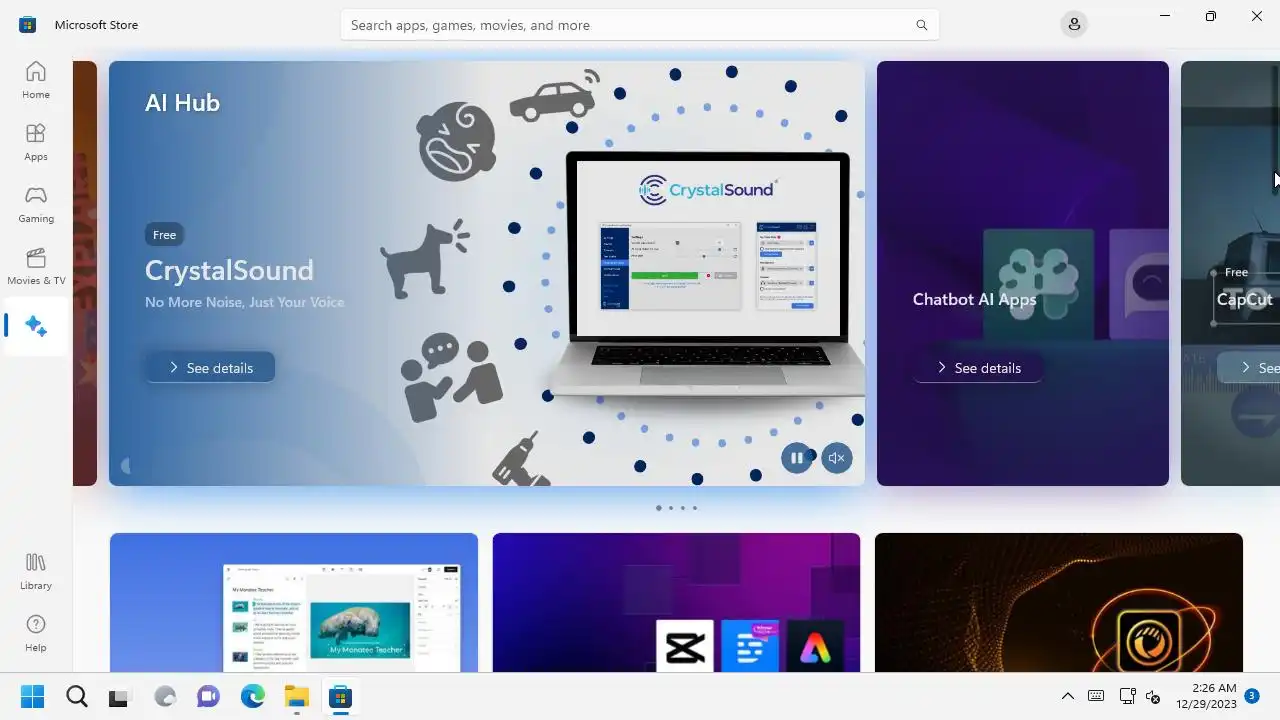The image size is (1280, 720).
Task: Open the My Manatee Teacher promo card
Action: pos(294,602)
